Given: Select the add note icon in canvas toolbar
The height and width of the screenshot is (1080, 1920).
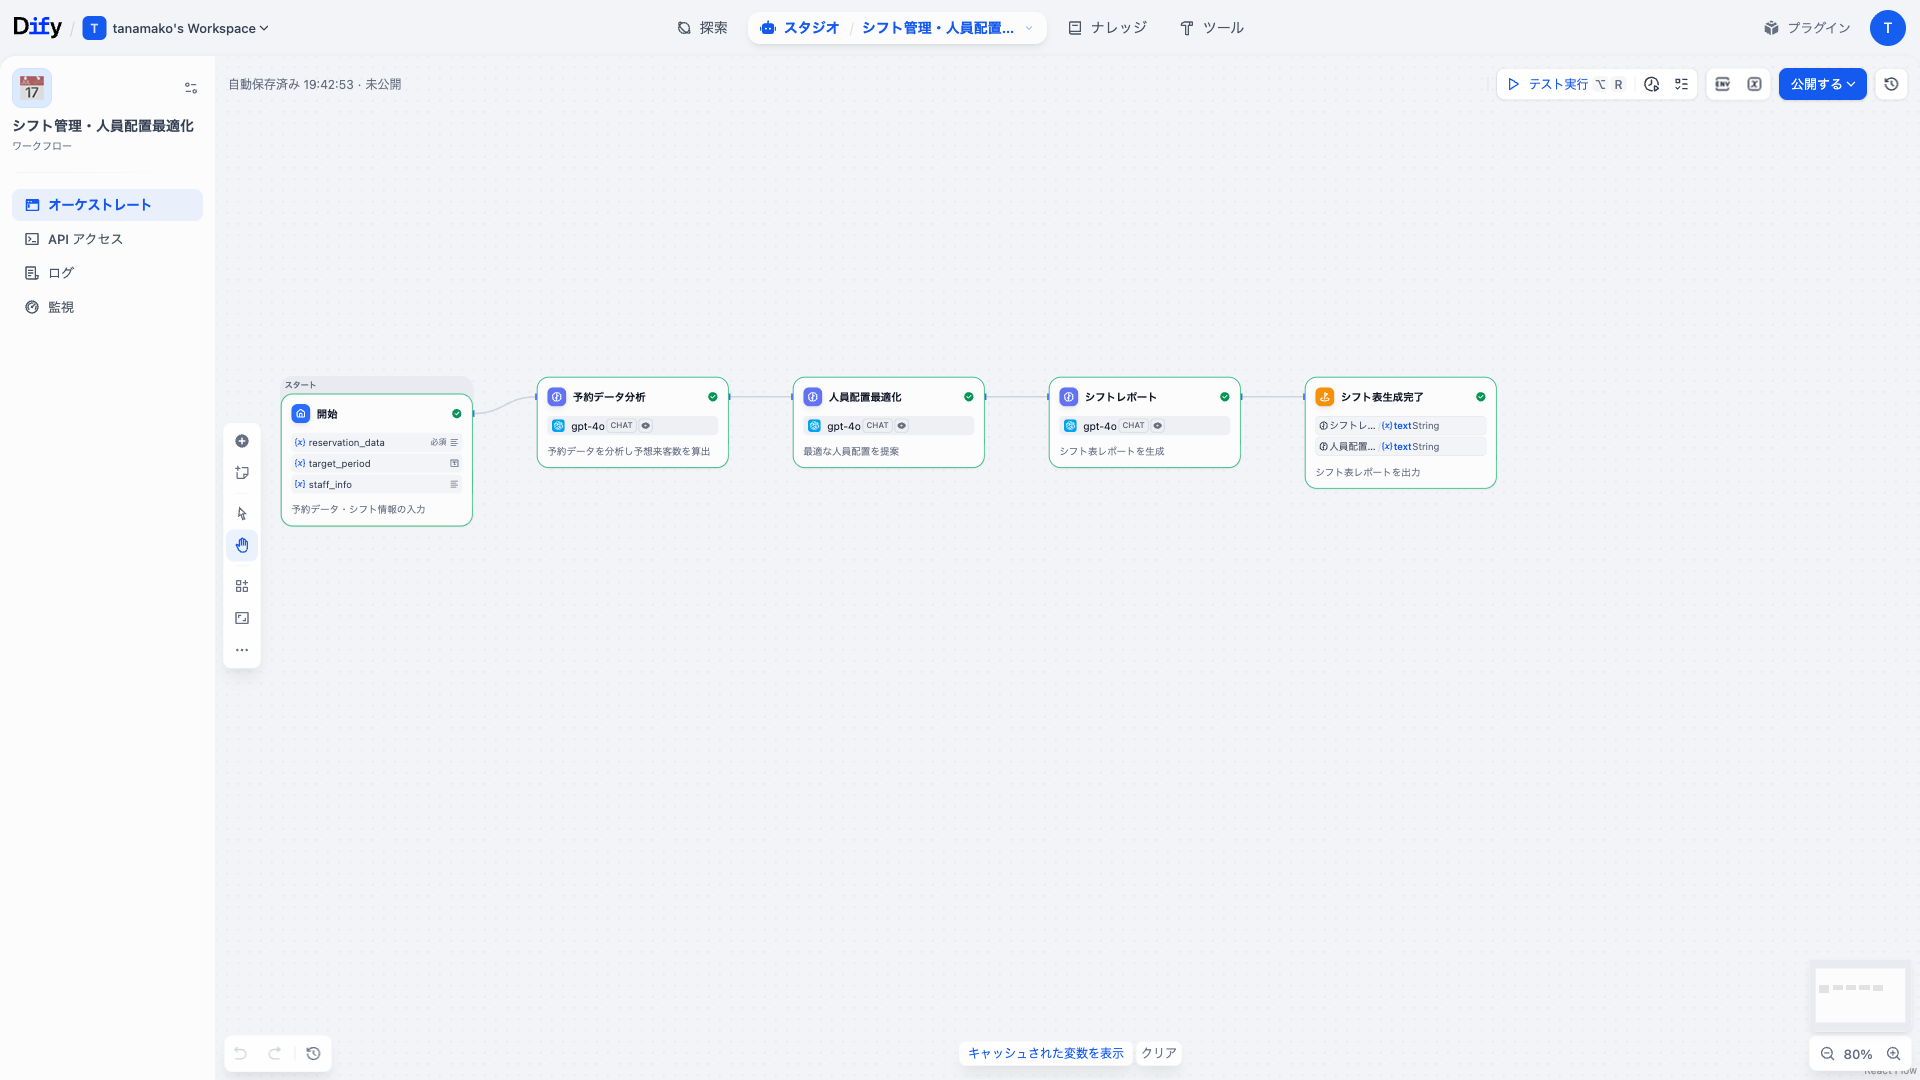Looking at the screenshot, I should 241,472.
